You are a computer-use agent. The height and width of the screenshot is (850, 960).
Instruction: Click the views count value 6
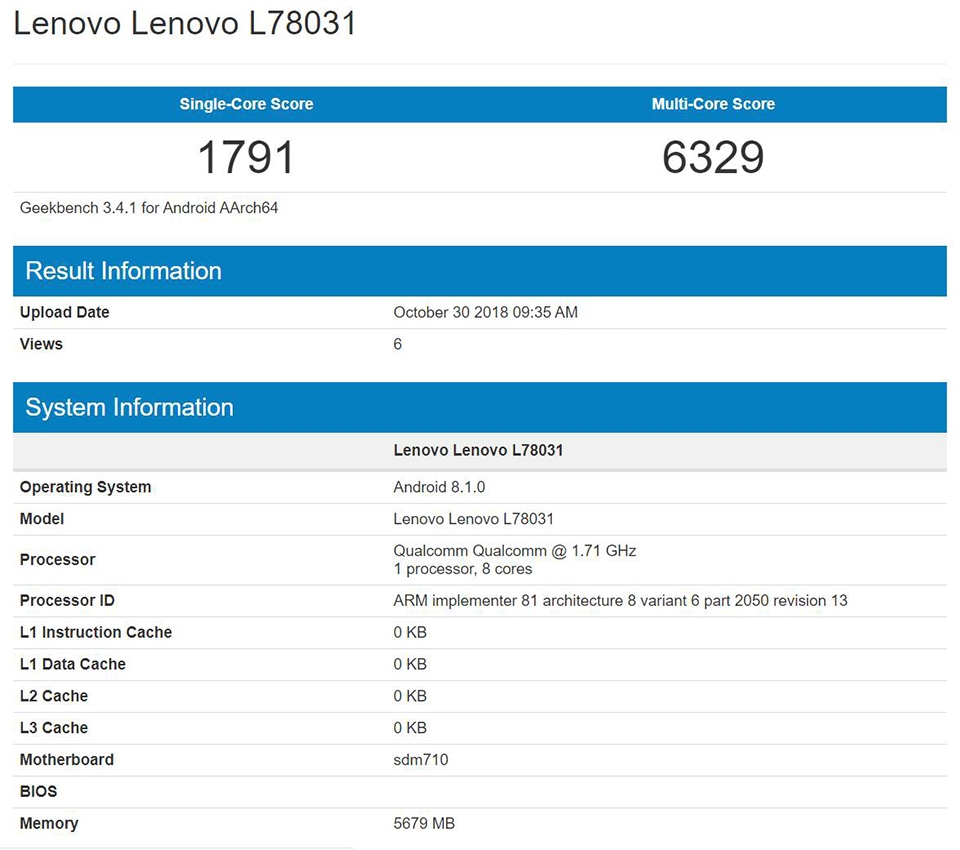tap(397, 344)
